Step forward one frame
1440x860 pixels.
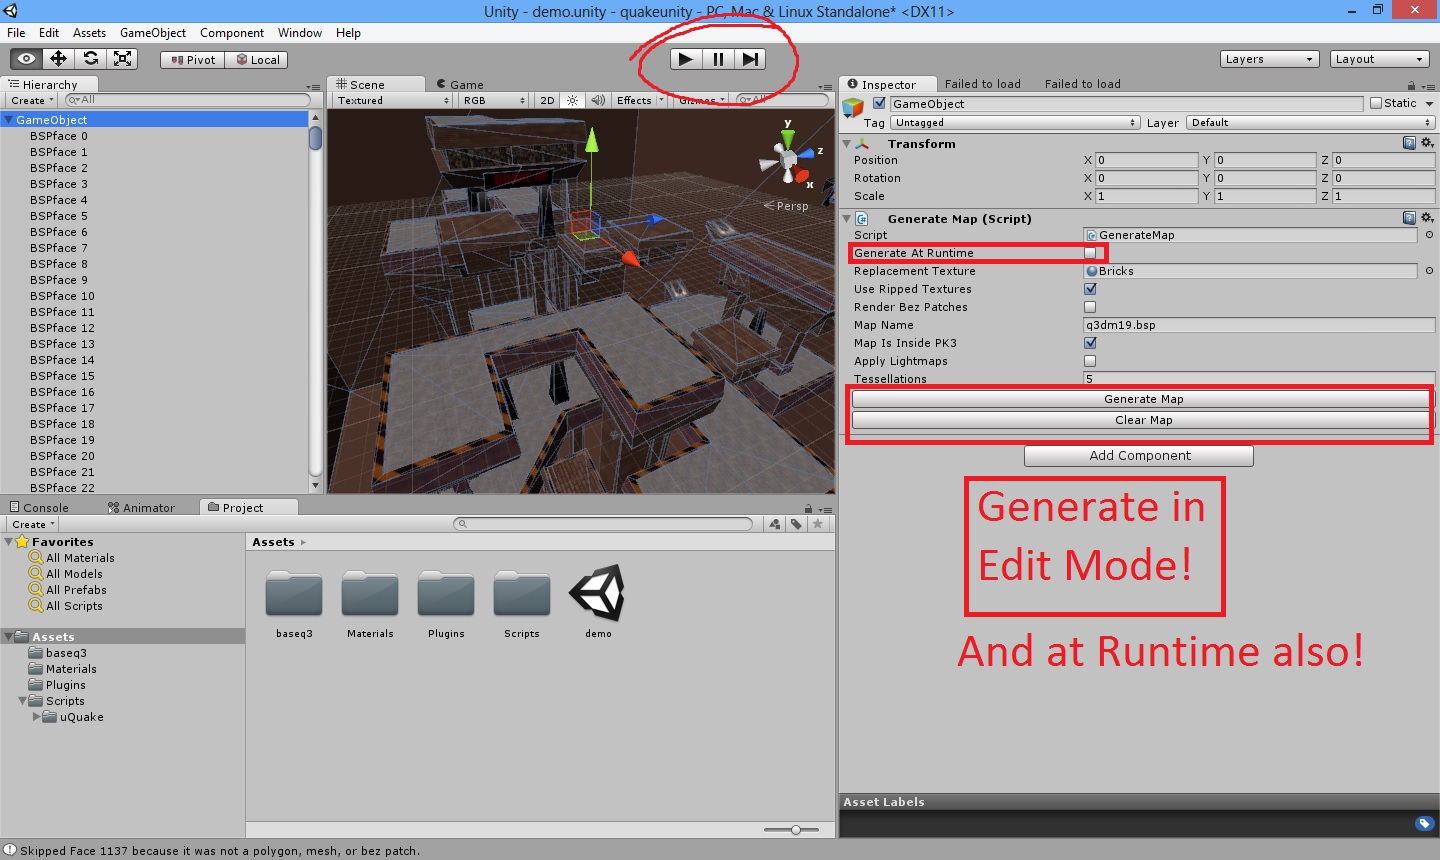[x=750, y=59]
